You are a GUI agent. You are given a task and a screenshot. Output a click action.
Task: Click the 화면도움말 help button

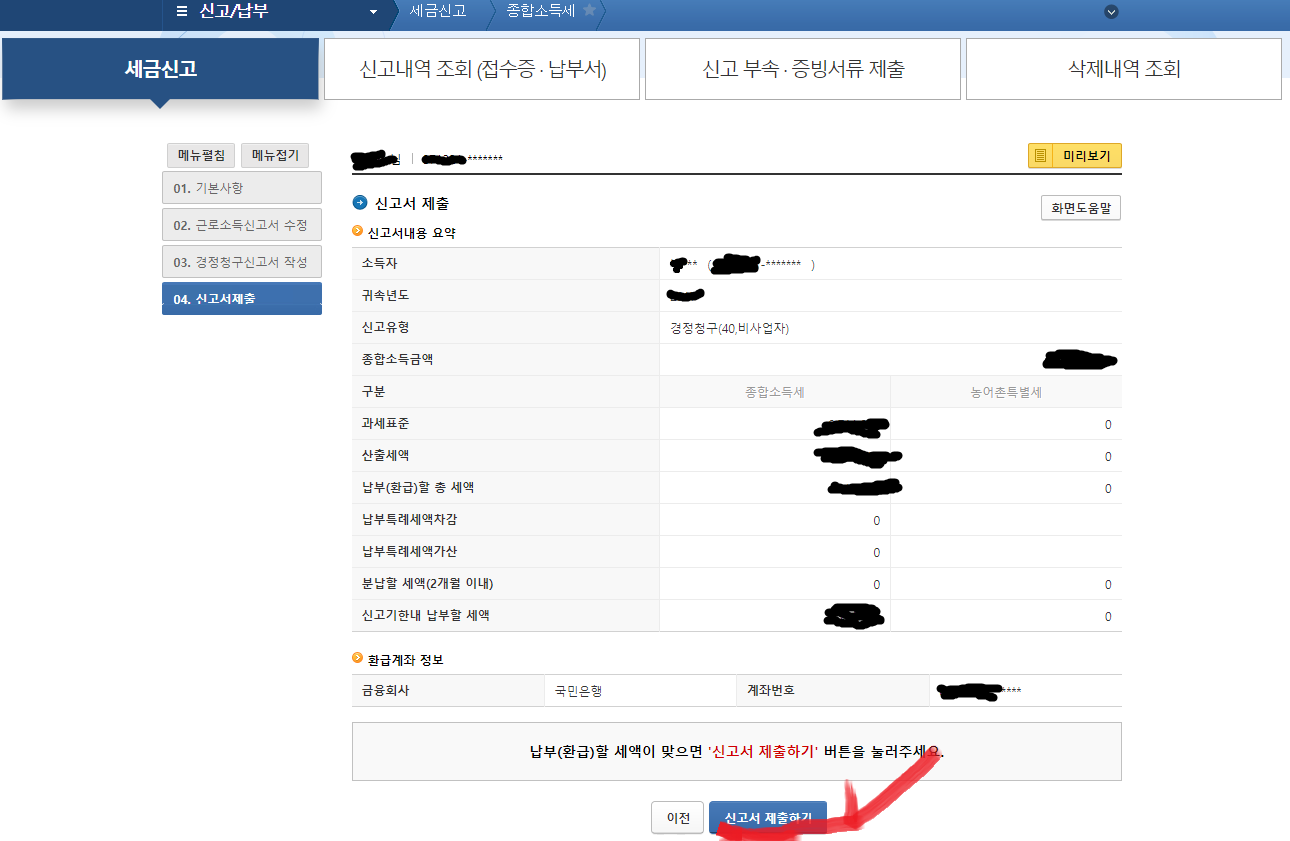1080,207
